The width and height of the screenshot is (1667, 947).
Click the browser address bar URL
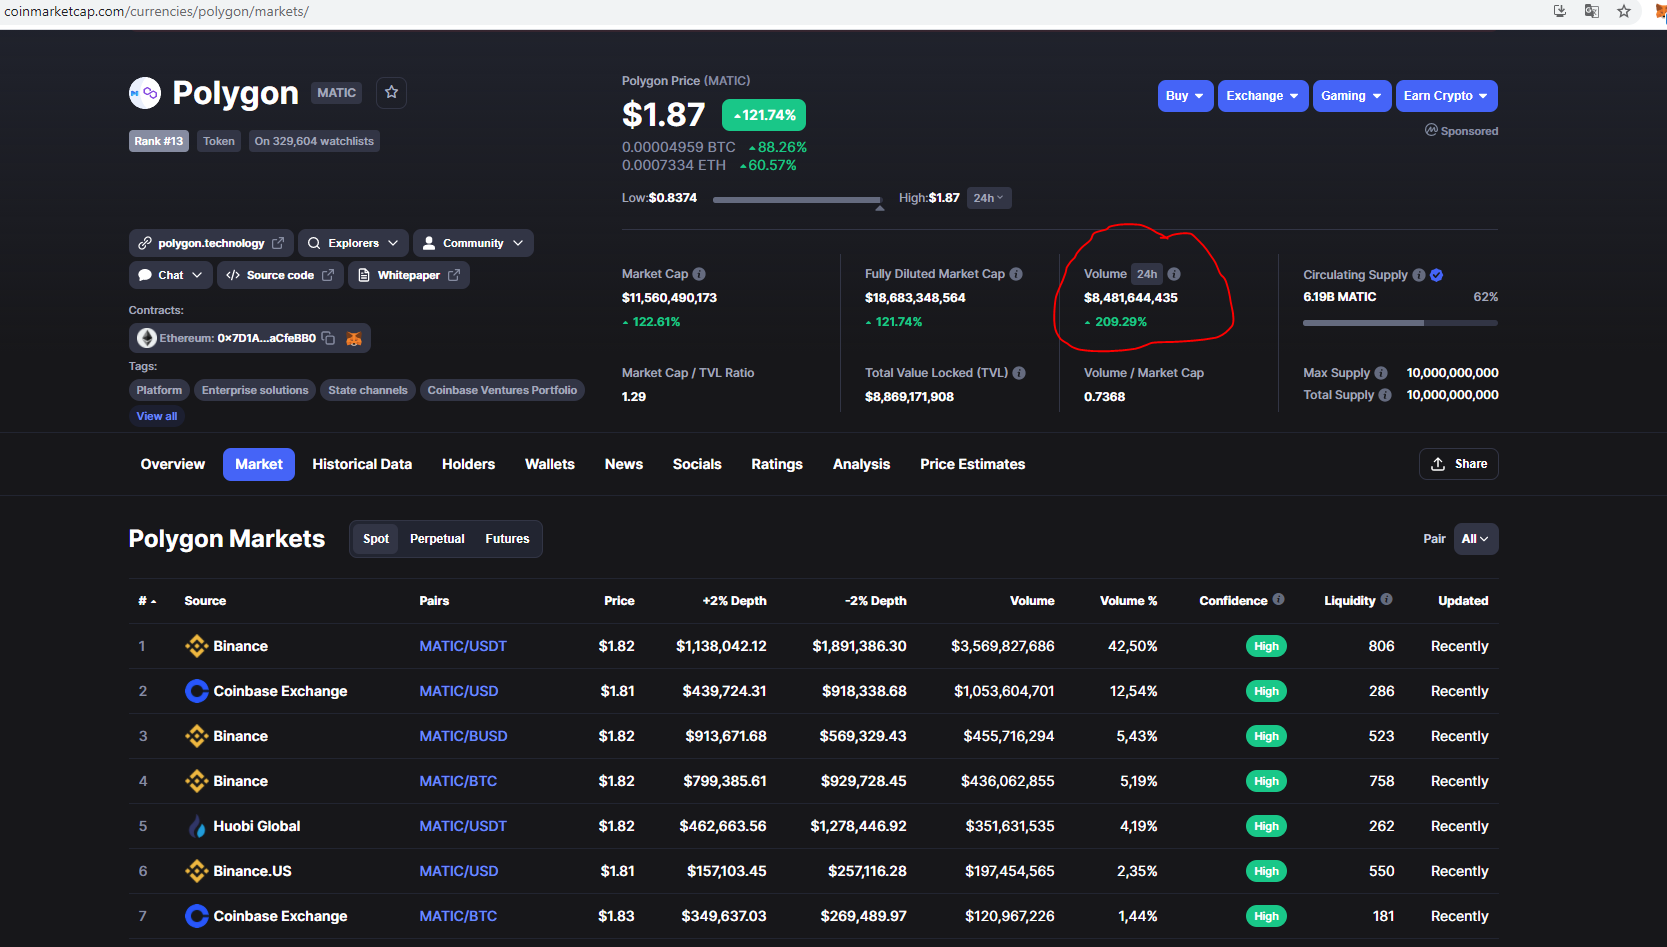156,11
